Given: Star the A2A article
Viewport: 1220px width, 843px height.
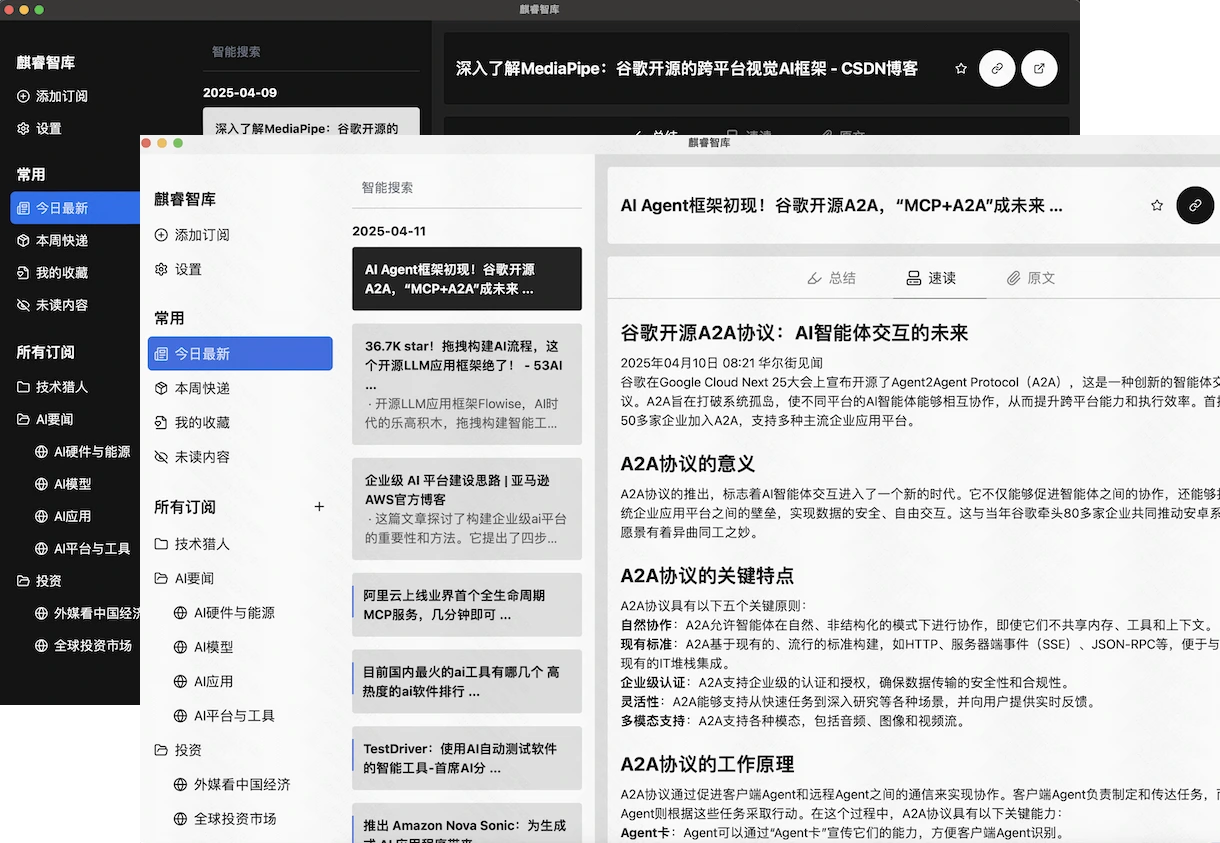Looking at the screenshot, I should (x=1157, y=204).
